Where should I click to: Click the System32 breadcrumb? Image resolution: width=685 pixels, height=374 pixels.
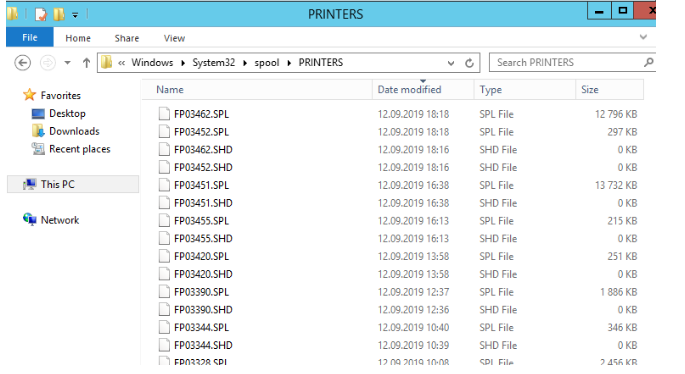click(214, 62)
